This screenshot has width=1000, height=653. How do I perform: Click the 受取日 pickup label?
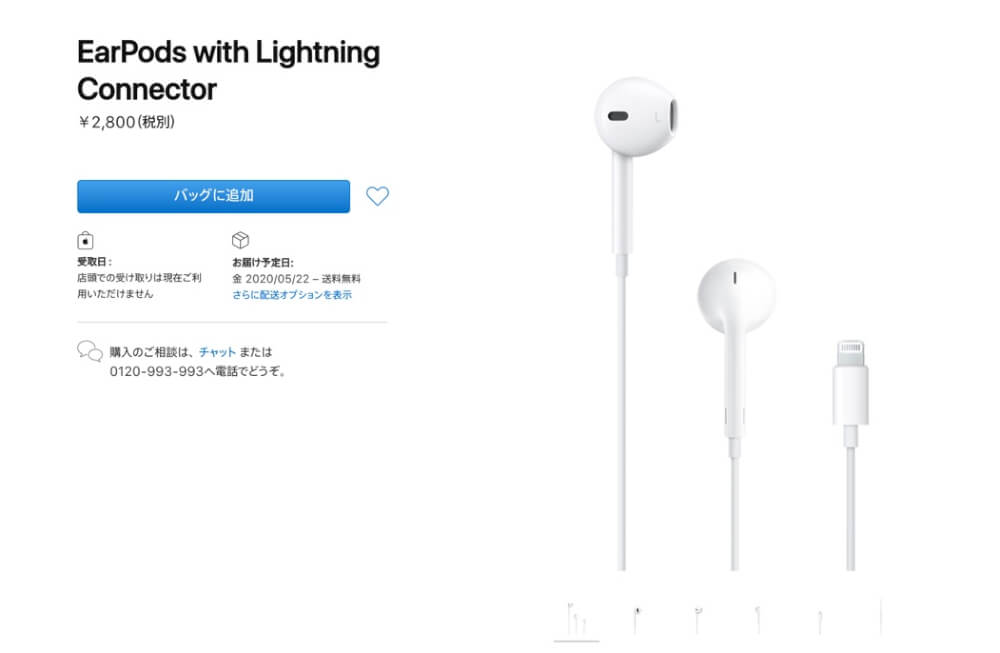point(94,262)
